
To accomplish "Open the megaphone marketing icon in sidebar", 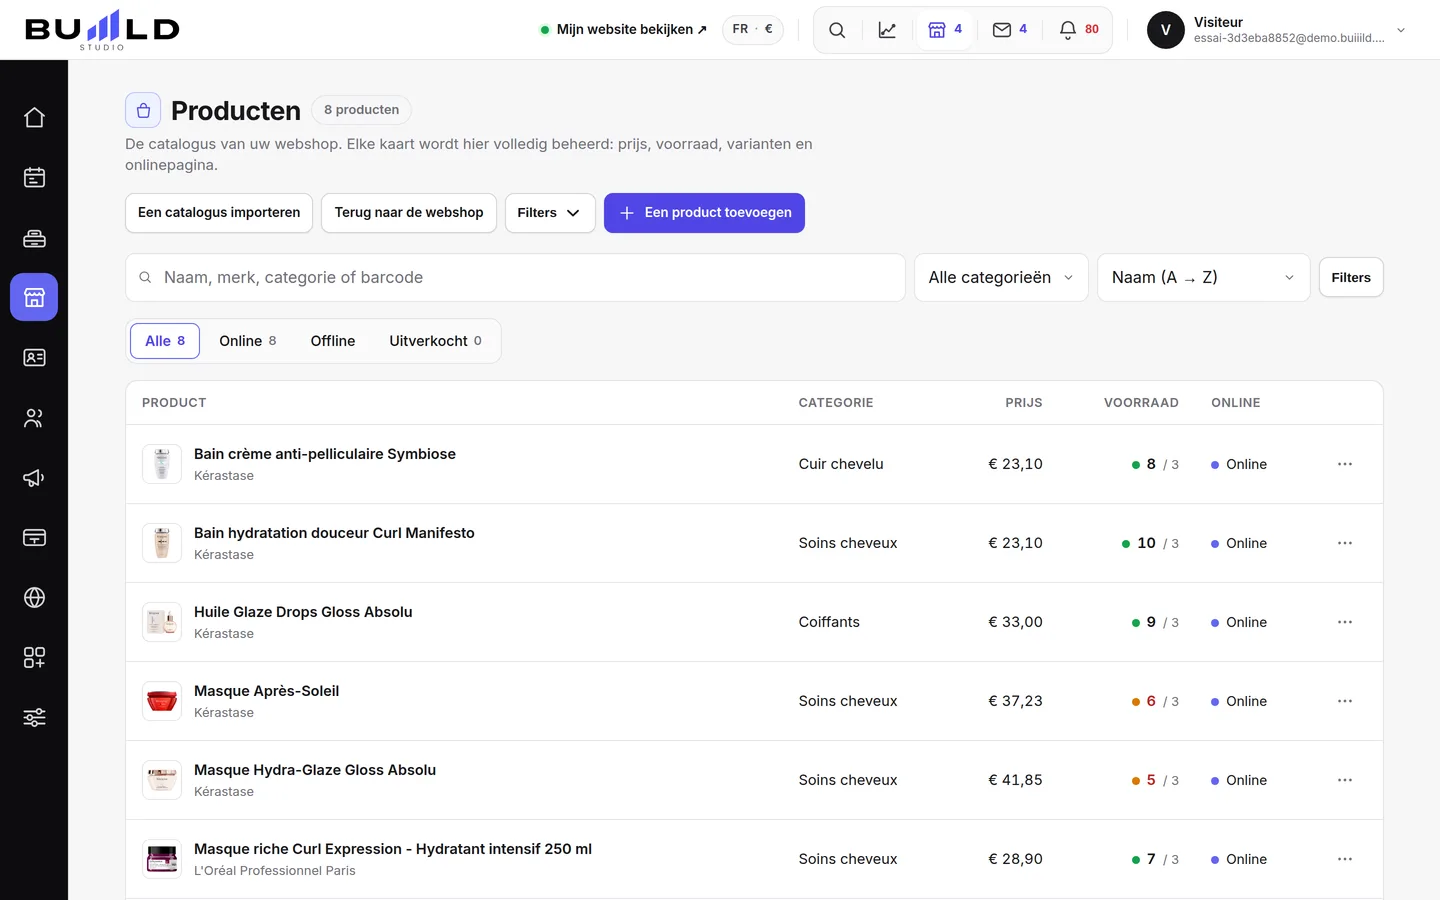I will click(x=34, y=477).
